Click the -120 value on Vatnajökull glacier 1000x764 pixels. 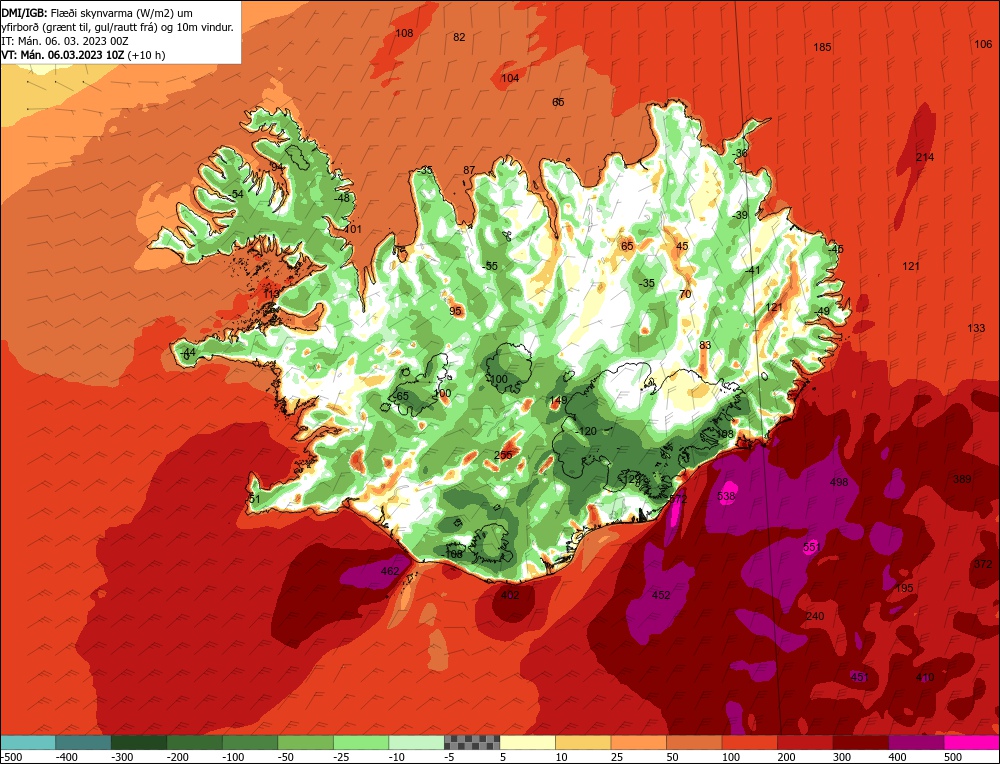click(585, 431)
